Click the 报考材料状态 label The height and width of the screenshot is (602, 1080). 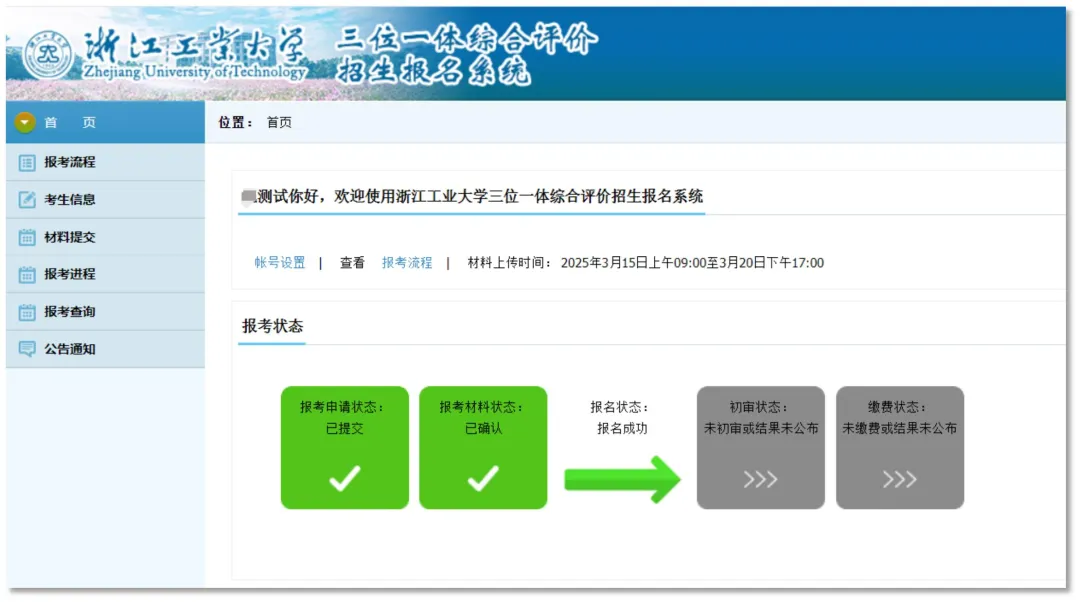click(481, 407)
